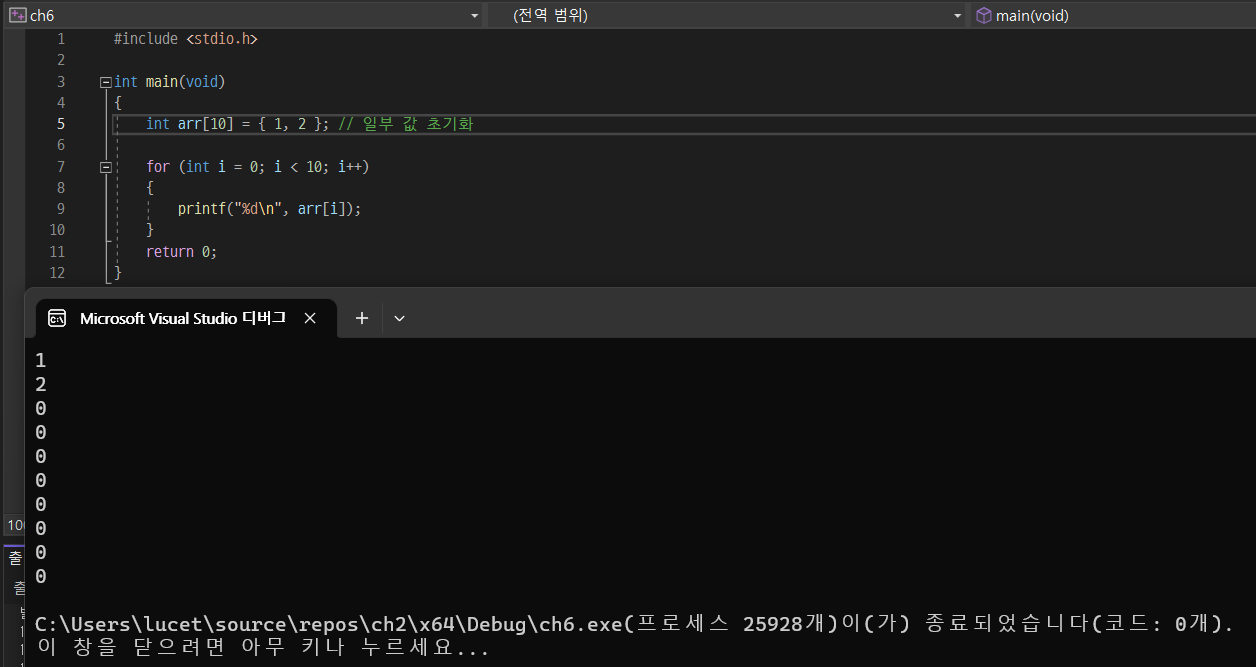Viewport: 1256px width, 667px height.
Task: Click the main(void) cube icon
Action: [x=984, y=16]
